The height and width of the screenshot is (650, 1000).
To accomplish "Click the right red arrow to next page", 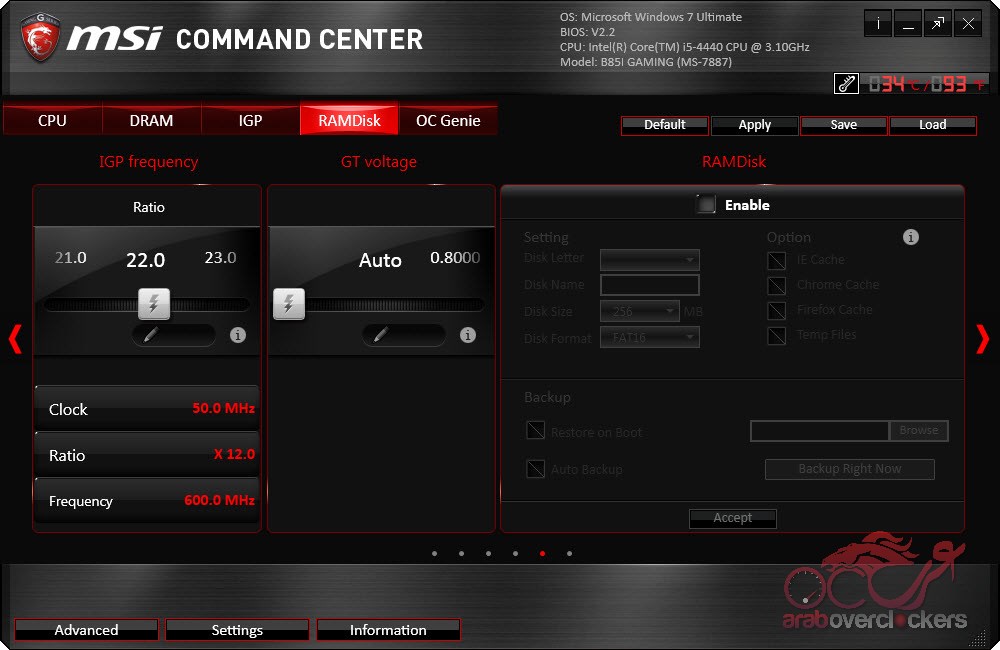I will 982,340.
